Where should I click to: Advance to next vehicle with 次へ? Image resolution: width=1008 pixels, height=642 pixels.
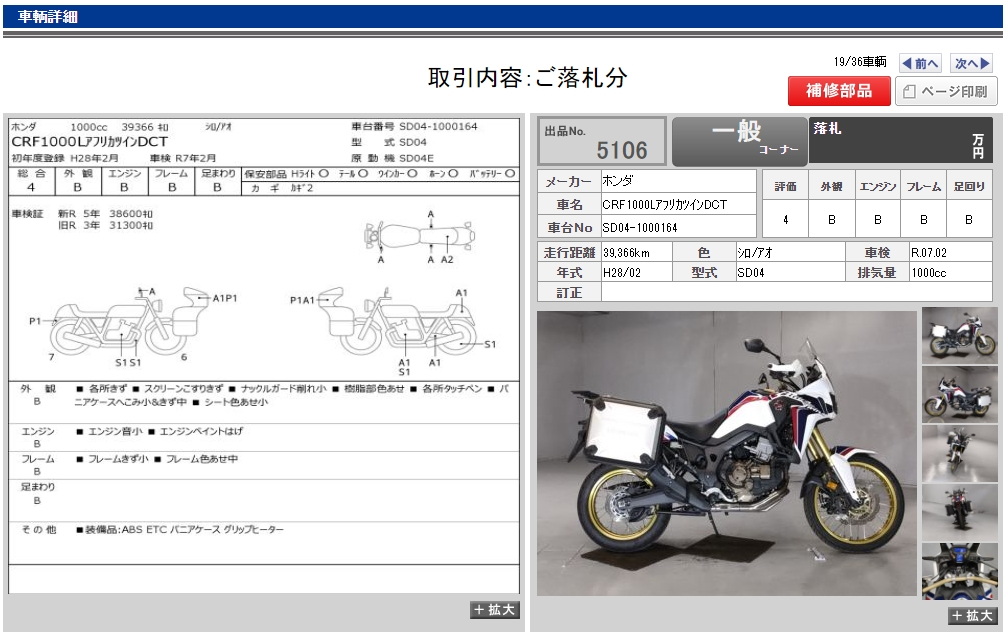coord(971,63)
